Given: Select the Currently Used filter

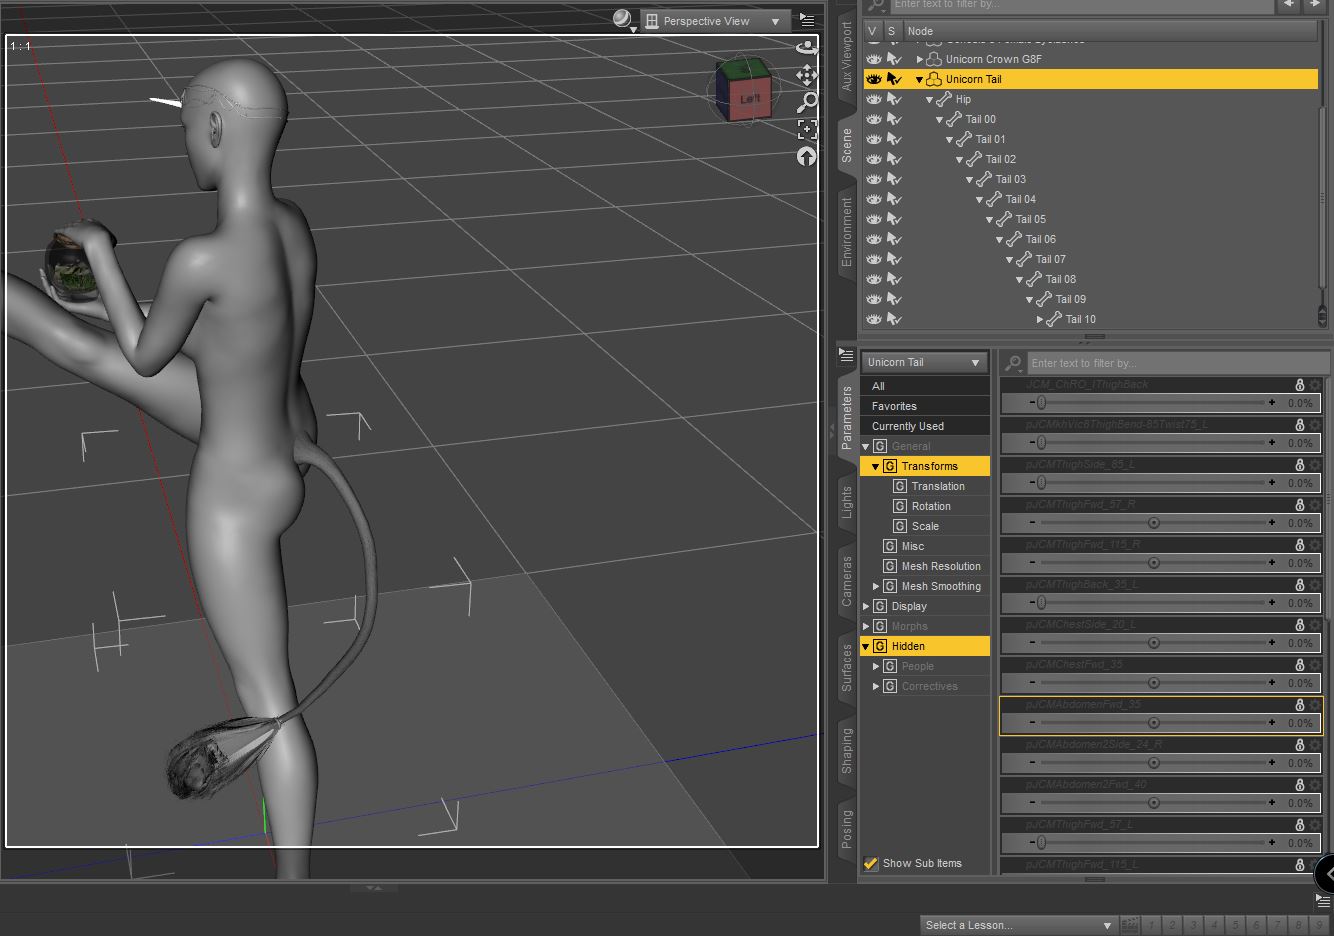Looking at the screenshot, I should click(x=907, y=426).
